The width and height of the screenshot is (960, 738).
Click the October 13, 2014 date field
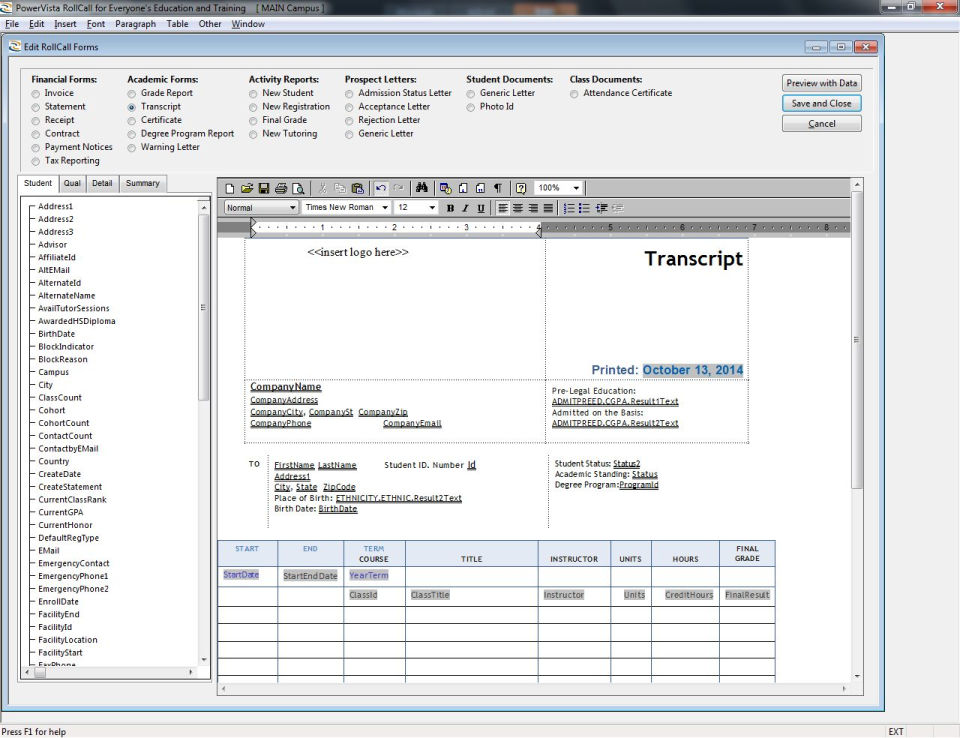[x=693, y=370]
